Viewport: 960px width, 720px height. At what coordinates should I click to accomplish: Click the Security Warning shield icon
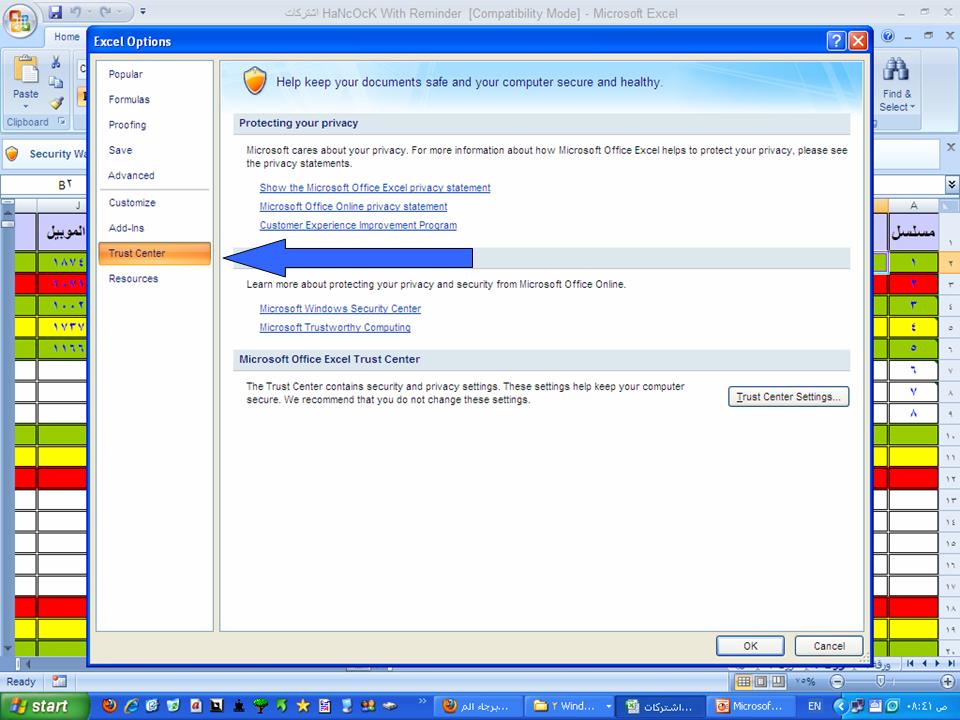(x=12, y=154)
